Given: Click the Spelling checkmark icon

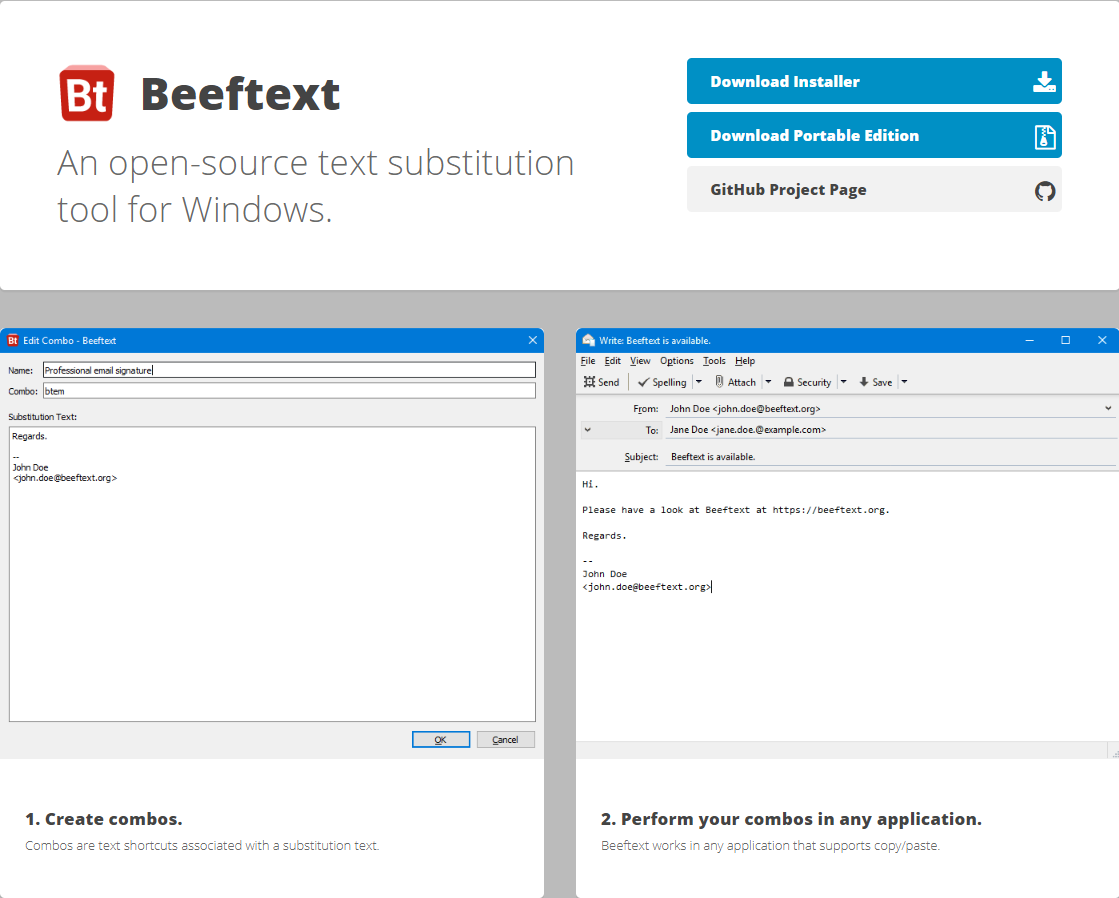Looking at the screenshot, I should tap(643, 383).
